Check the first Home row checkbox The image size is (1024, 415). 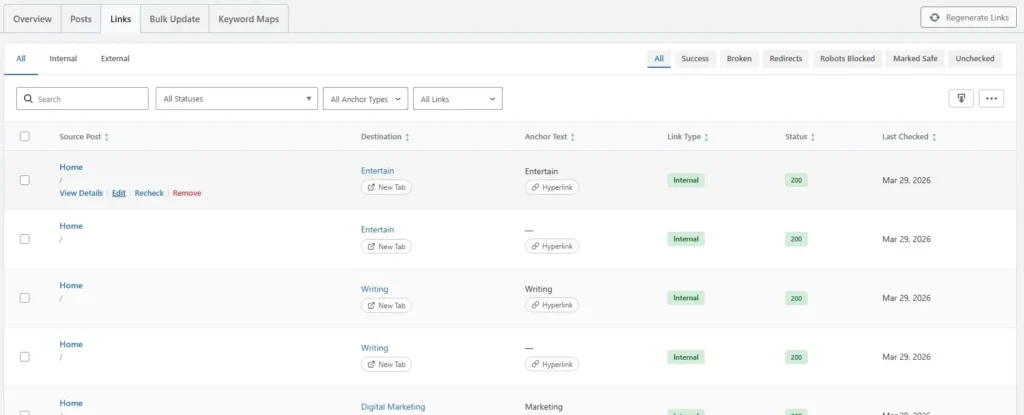[x=25, y=180]
